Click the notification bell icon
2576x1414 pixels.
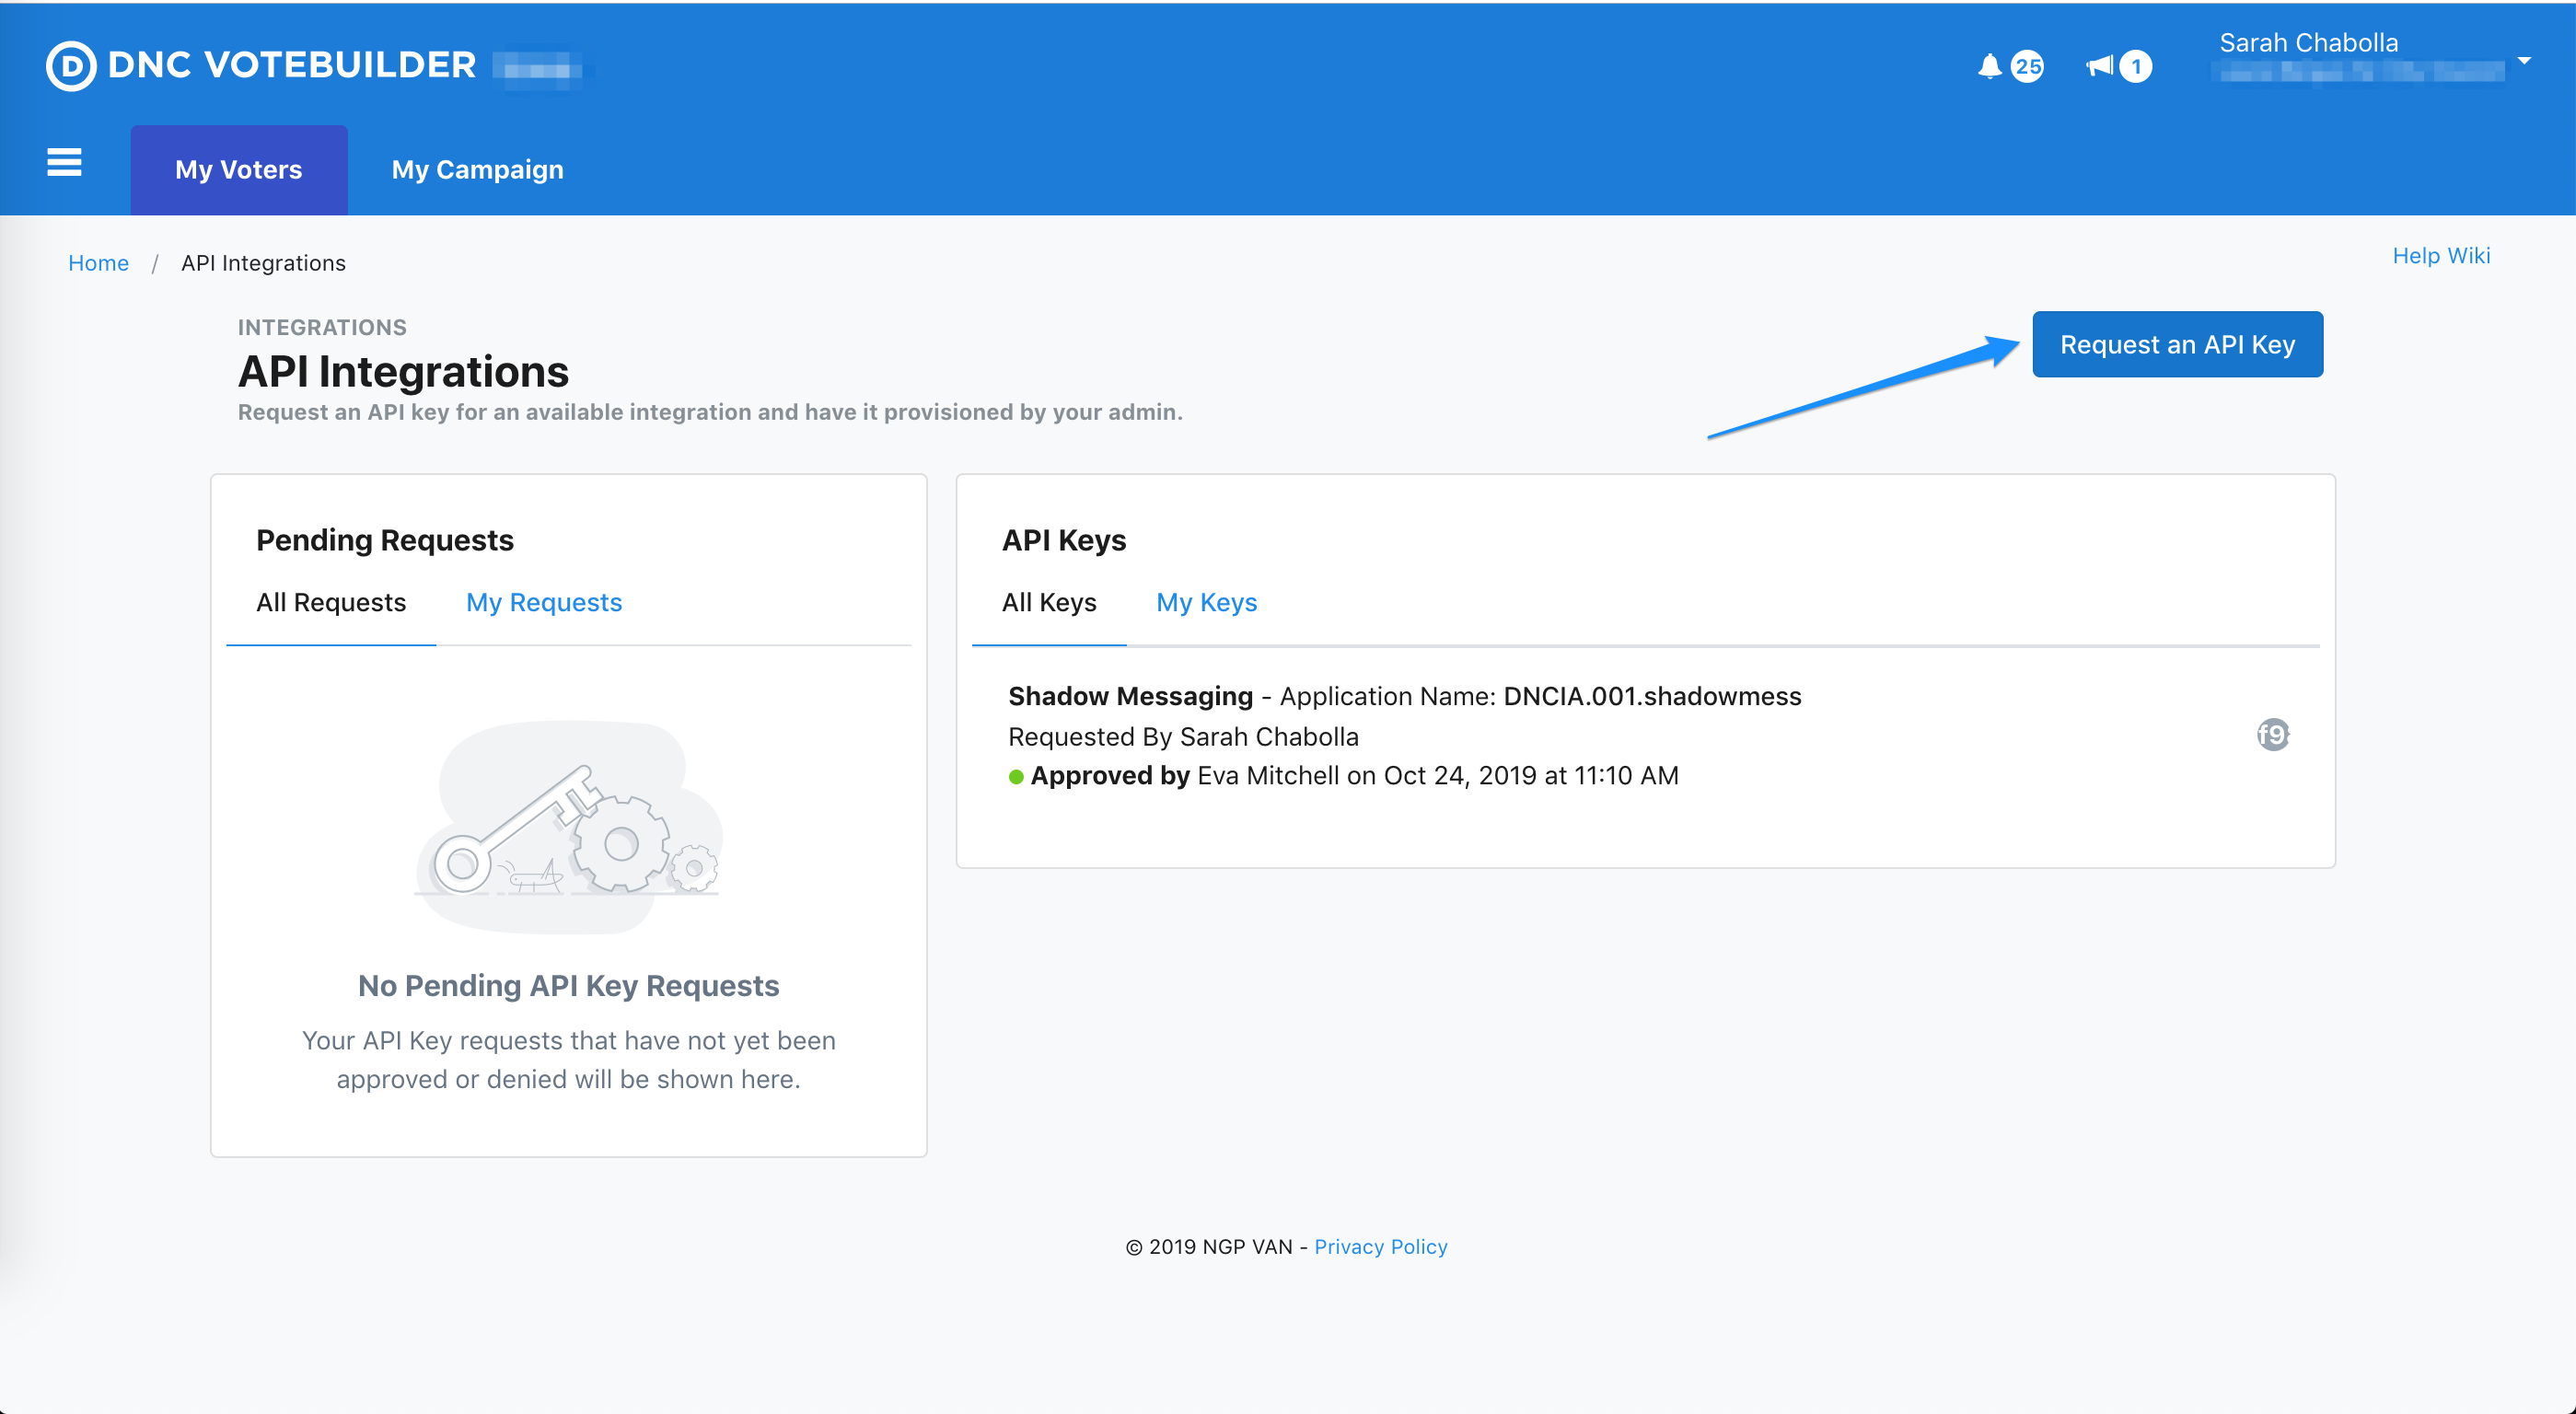1989,66
